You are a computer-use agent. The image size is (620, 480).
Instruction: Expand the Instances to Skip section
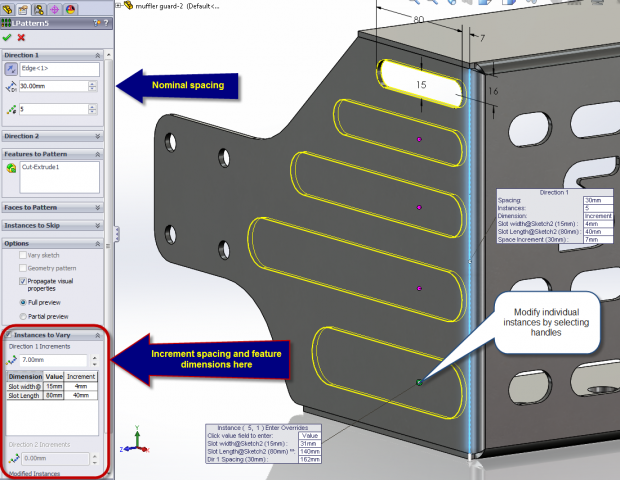(x=97, y=225)
